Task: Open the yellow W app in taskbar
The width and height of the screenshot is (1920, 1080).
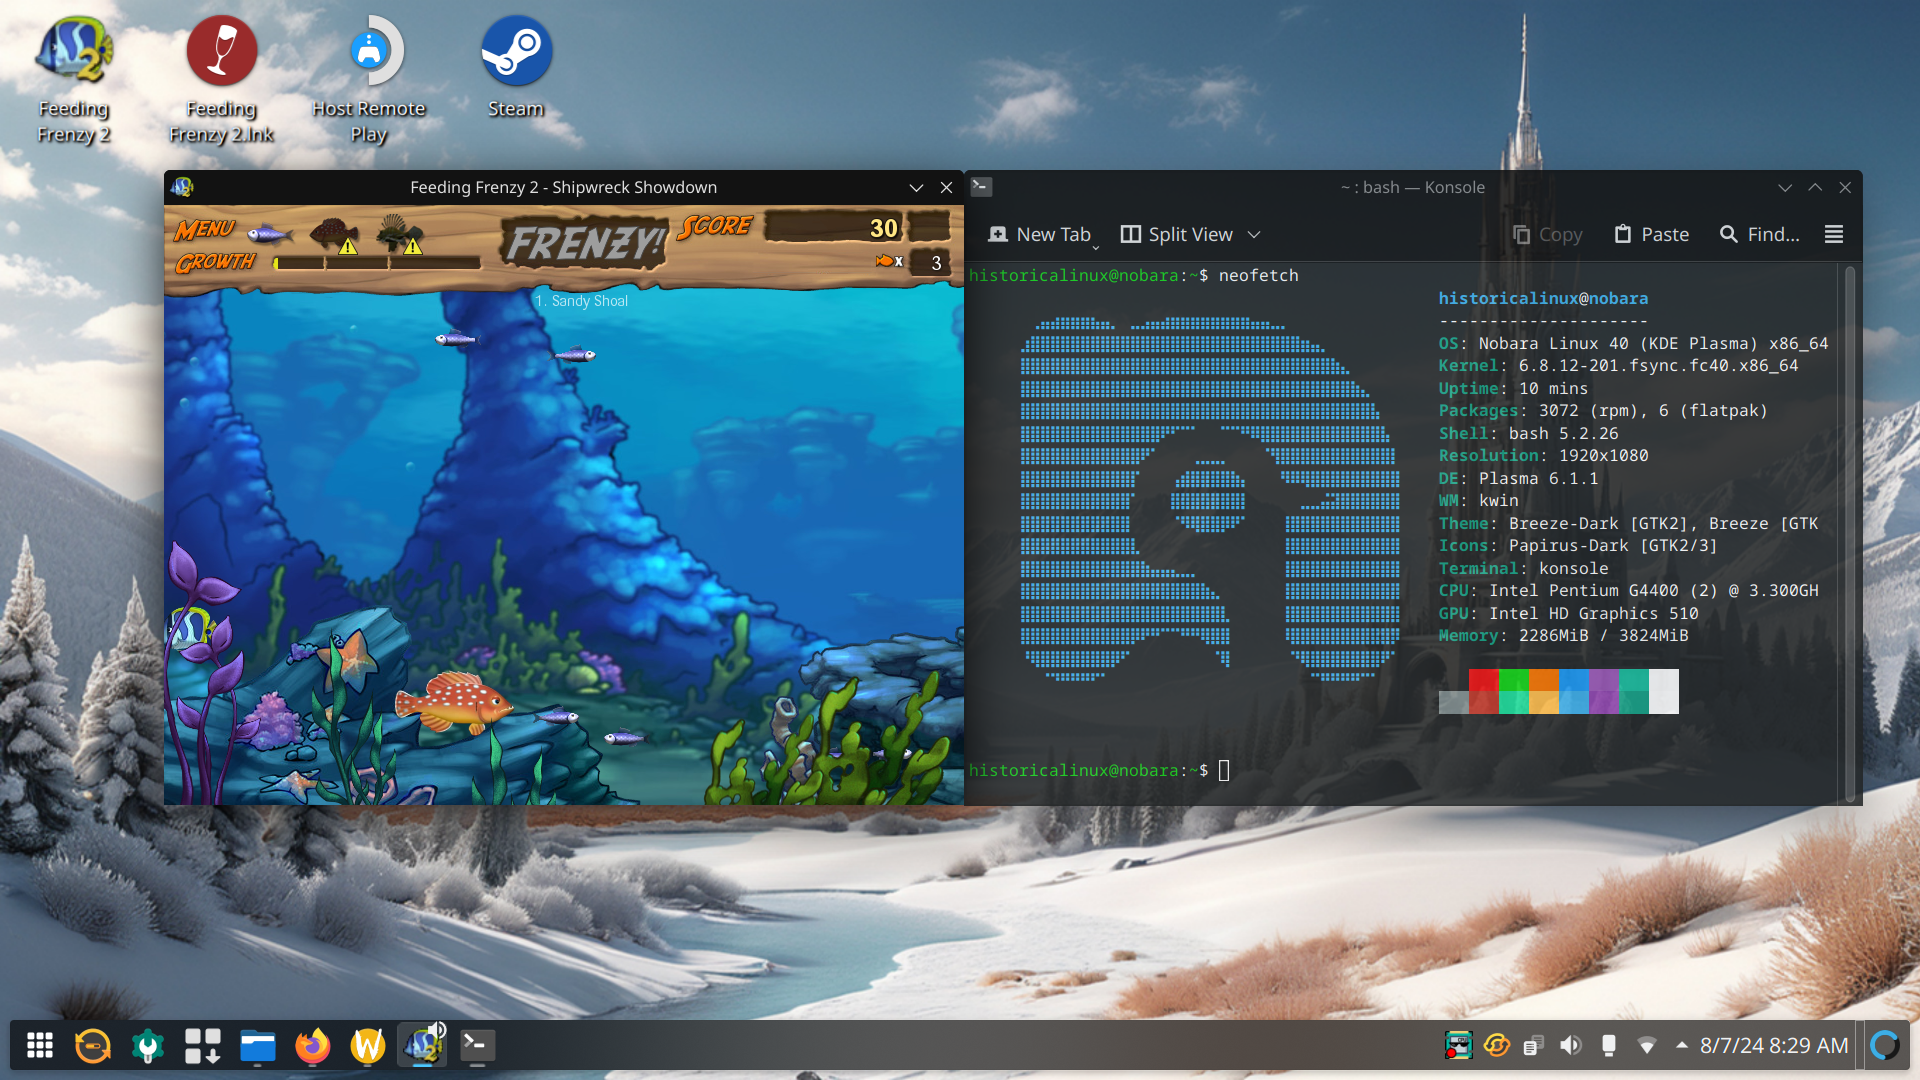Action: [x=368, y=1045]
